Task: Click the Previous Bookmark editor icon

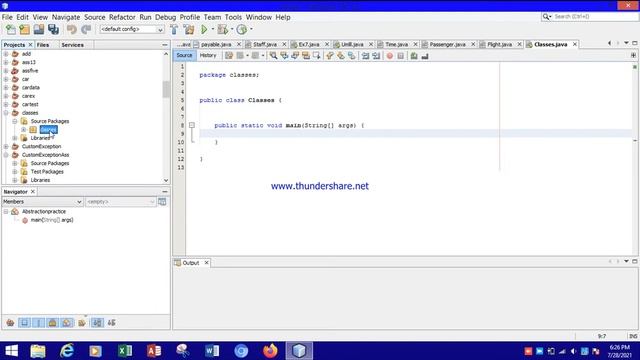Action: (330, 56)
